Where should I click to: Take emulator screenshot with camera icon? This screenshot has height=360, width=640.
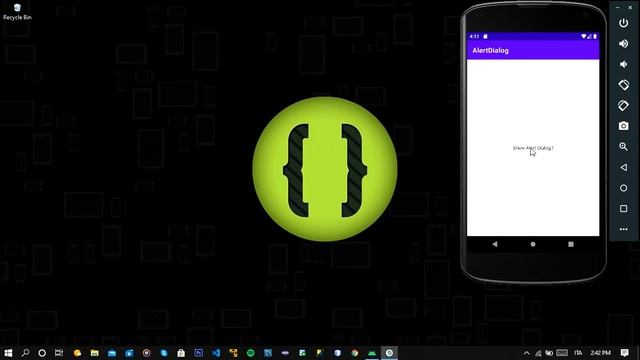pos(623,126)
